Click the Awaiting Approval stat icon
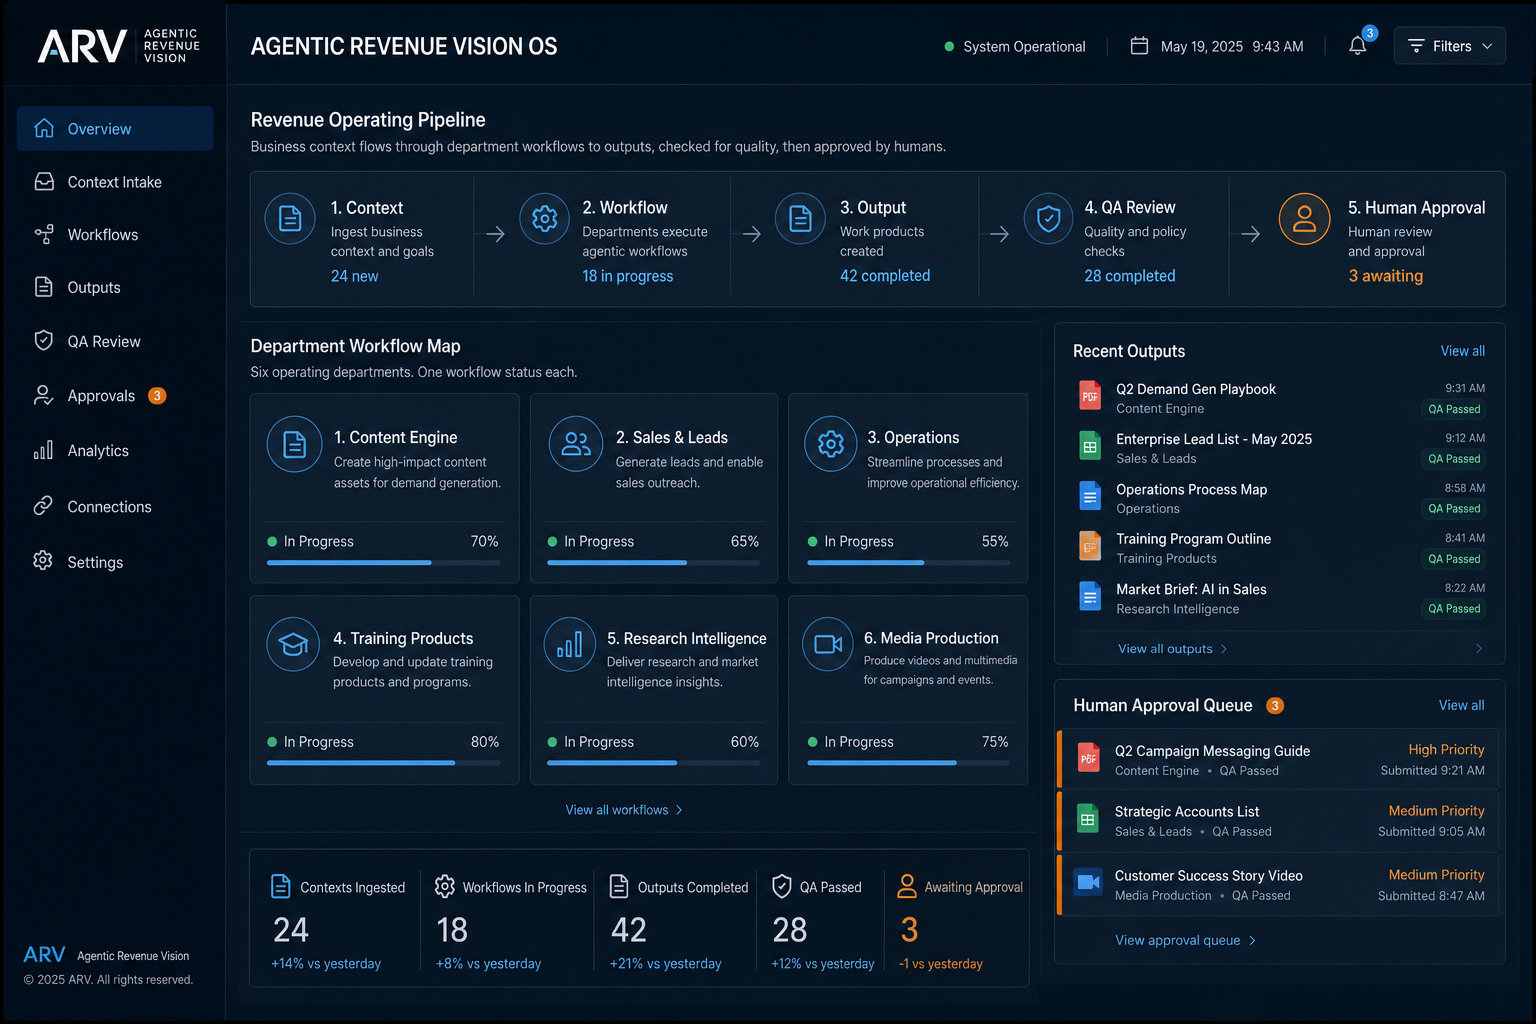The width and height of the screenshot is (1536, 1024). click(x=907, y=886)
